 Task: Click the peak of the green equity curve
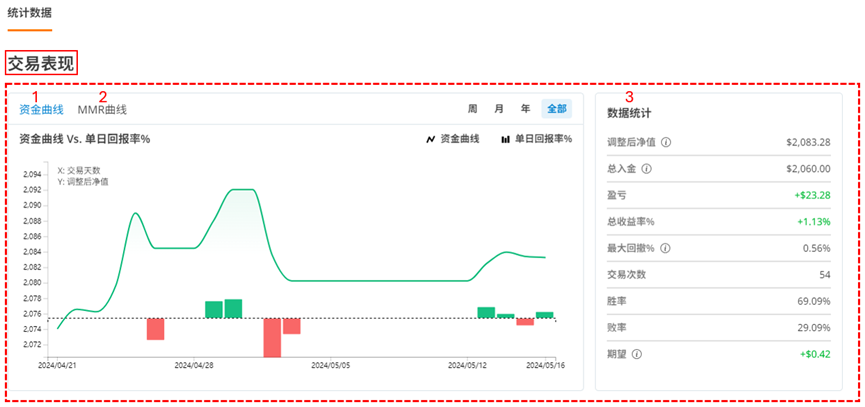[x=242, y=189]
